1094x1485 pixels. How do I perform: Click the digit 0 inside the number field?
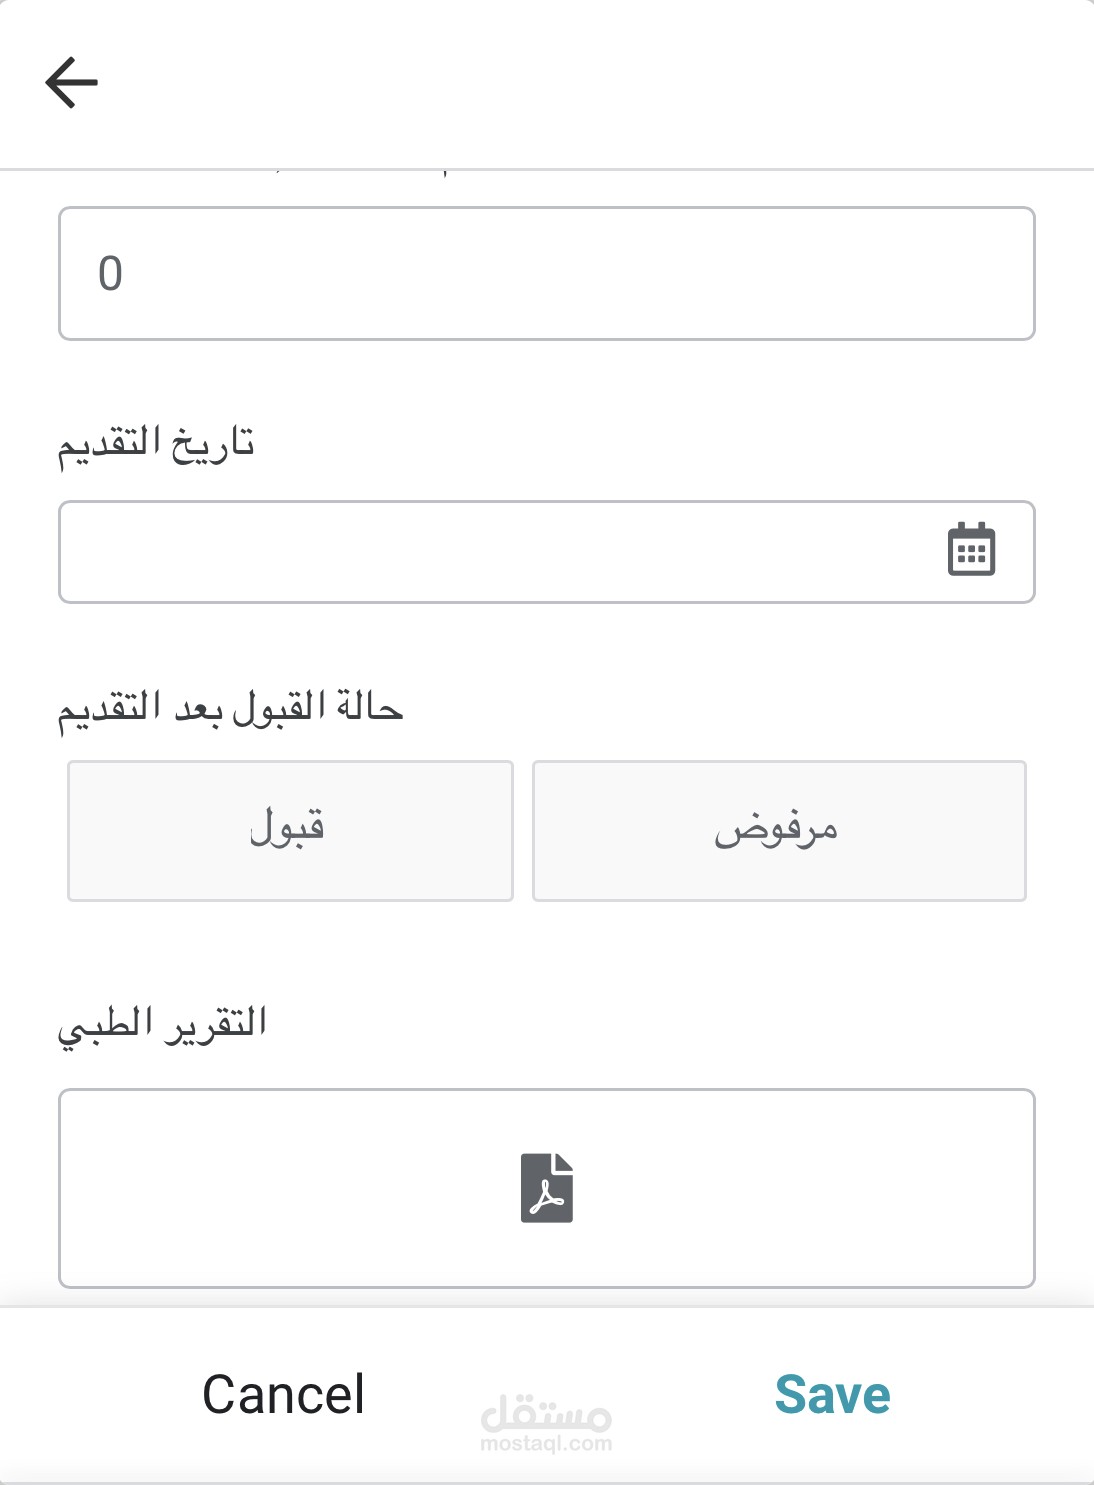coord(110,274)
